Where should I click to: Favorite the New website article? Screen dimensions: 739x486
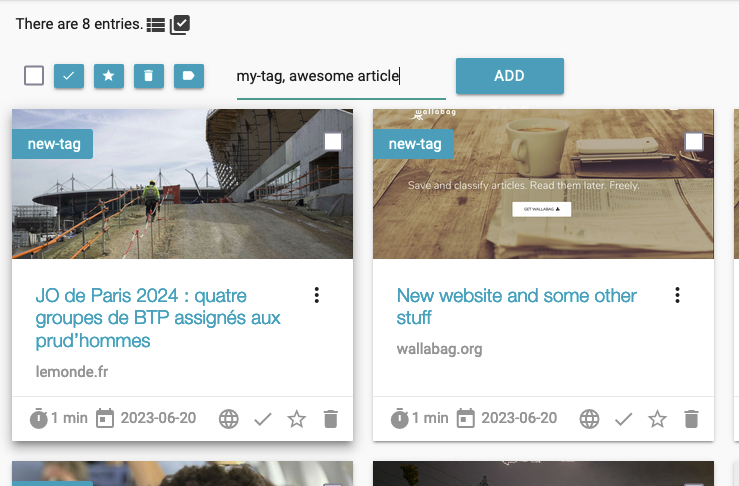coord(657,419)
